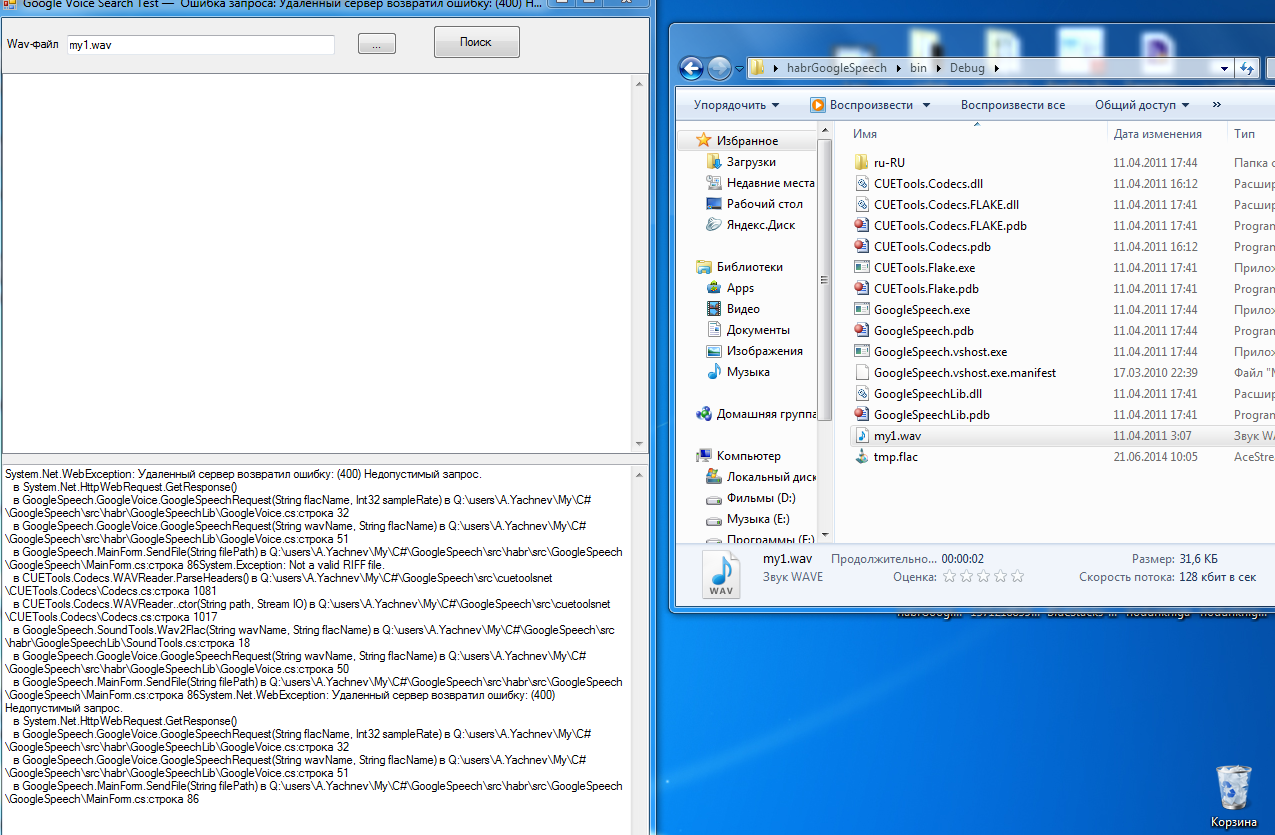Screen dimensions: 1275x835
Task: Click tmp.flac date 21.06.2014 10:05
Action: [1155, 456]
